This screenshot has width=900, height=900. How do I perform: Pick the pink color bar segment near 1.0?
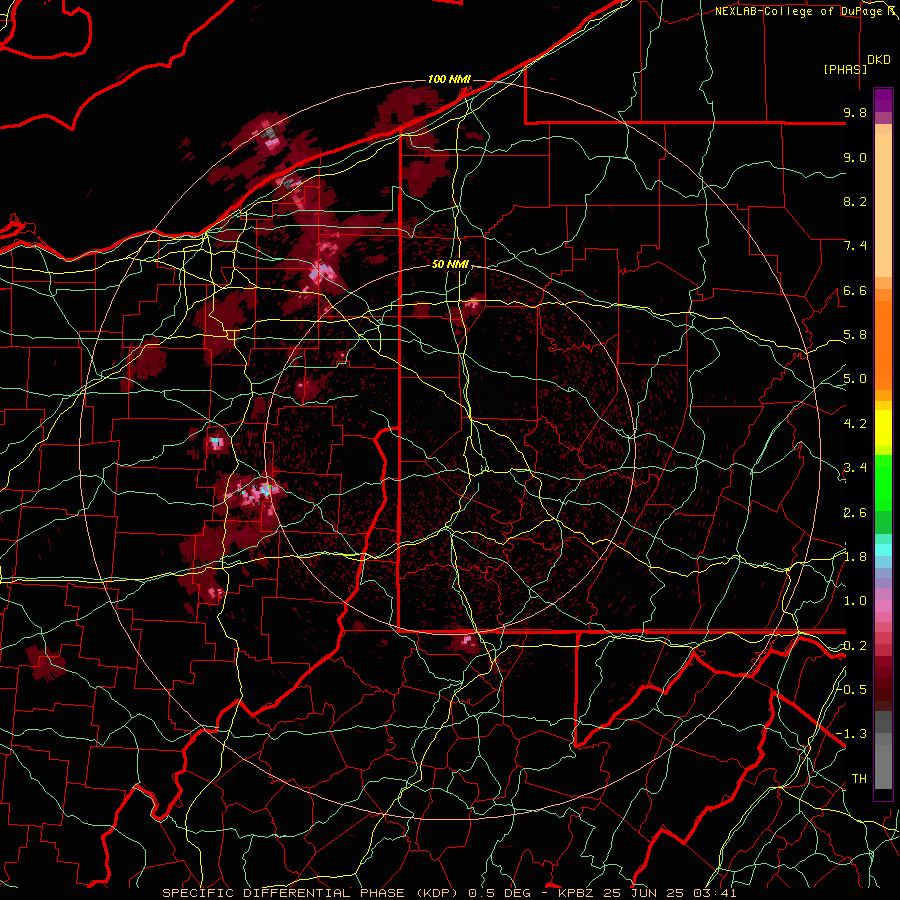coord(883,606)
